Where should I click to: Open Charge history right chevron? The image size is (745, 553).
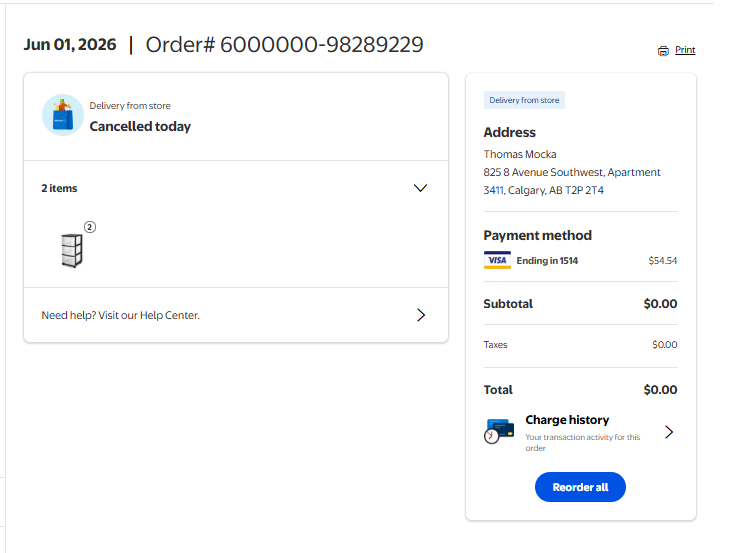click(x=669, y=432)
